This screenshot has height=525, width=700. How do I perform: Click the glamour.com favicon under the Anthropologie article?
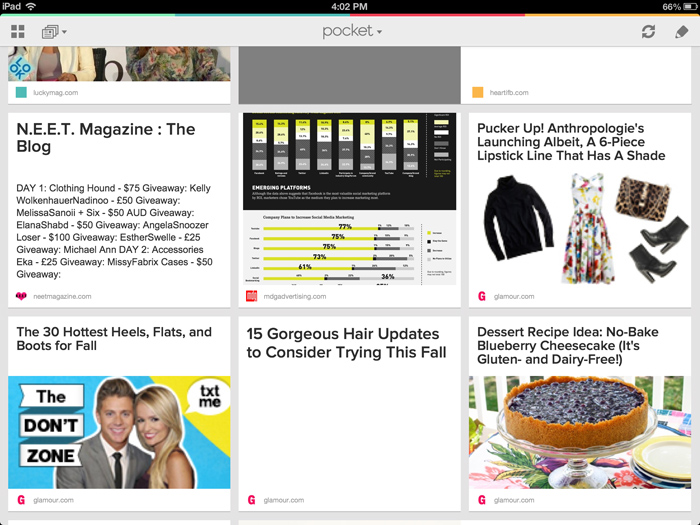coord(482,296)
